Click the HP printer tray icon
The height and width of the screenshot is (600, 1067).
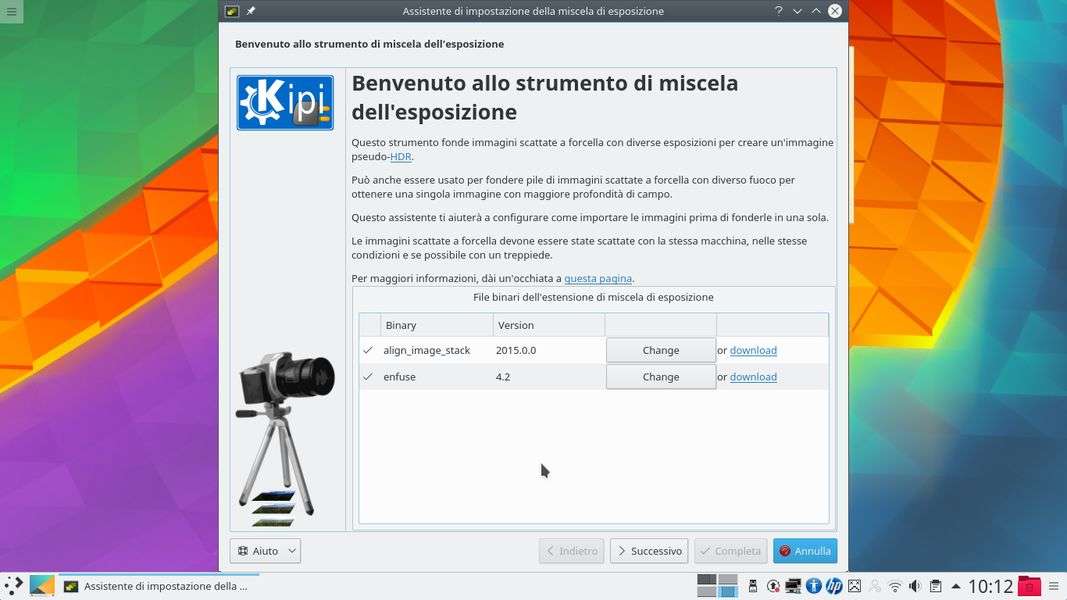coord(834,586)
